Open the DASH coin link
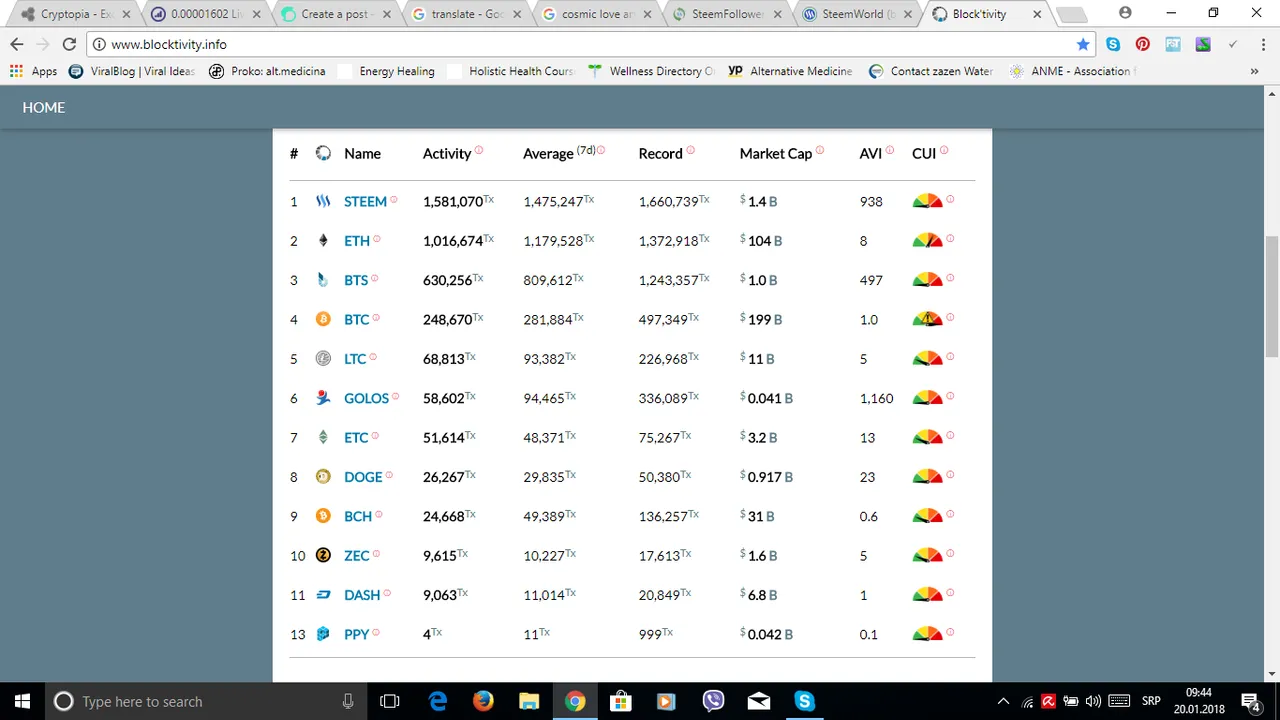Viewport: 1280px width, 720px height. 362,595
